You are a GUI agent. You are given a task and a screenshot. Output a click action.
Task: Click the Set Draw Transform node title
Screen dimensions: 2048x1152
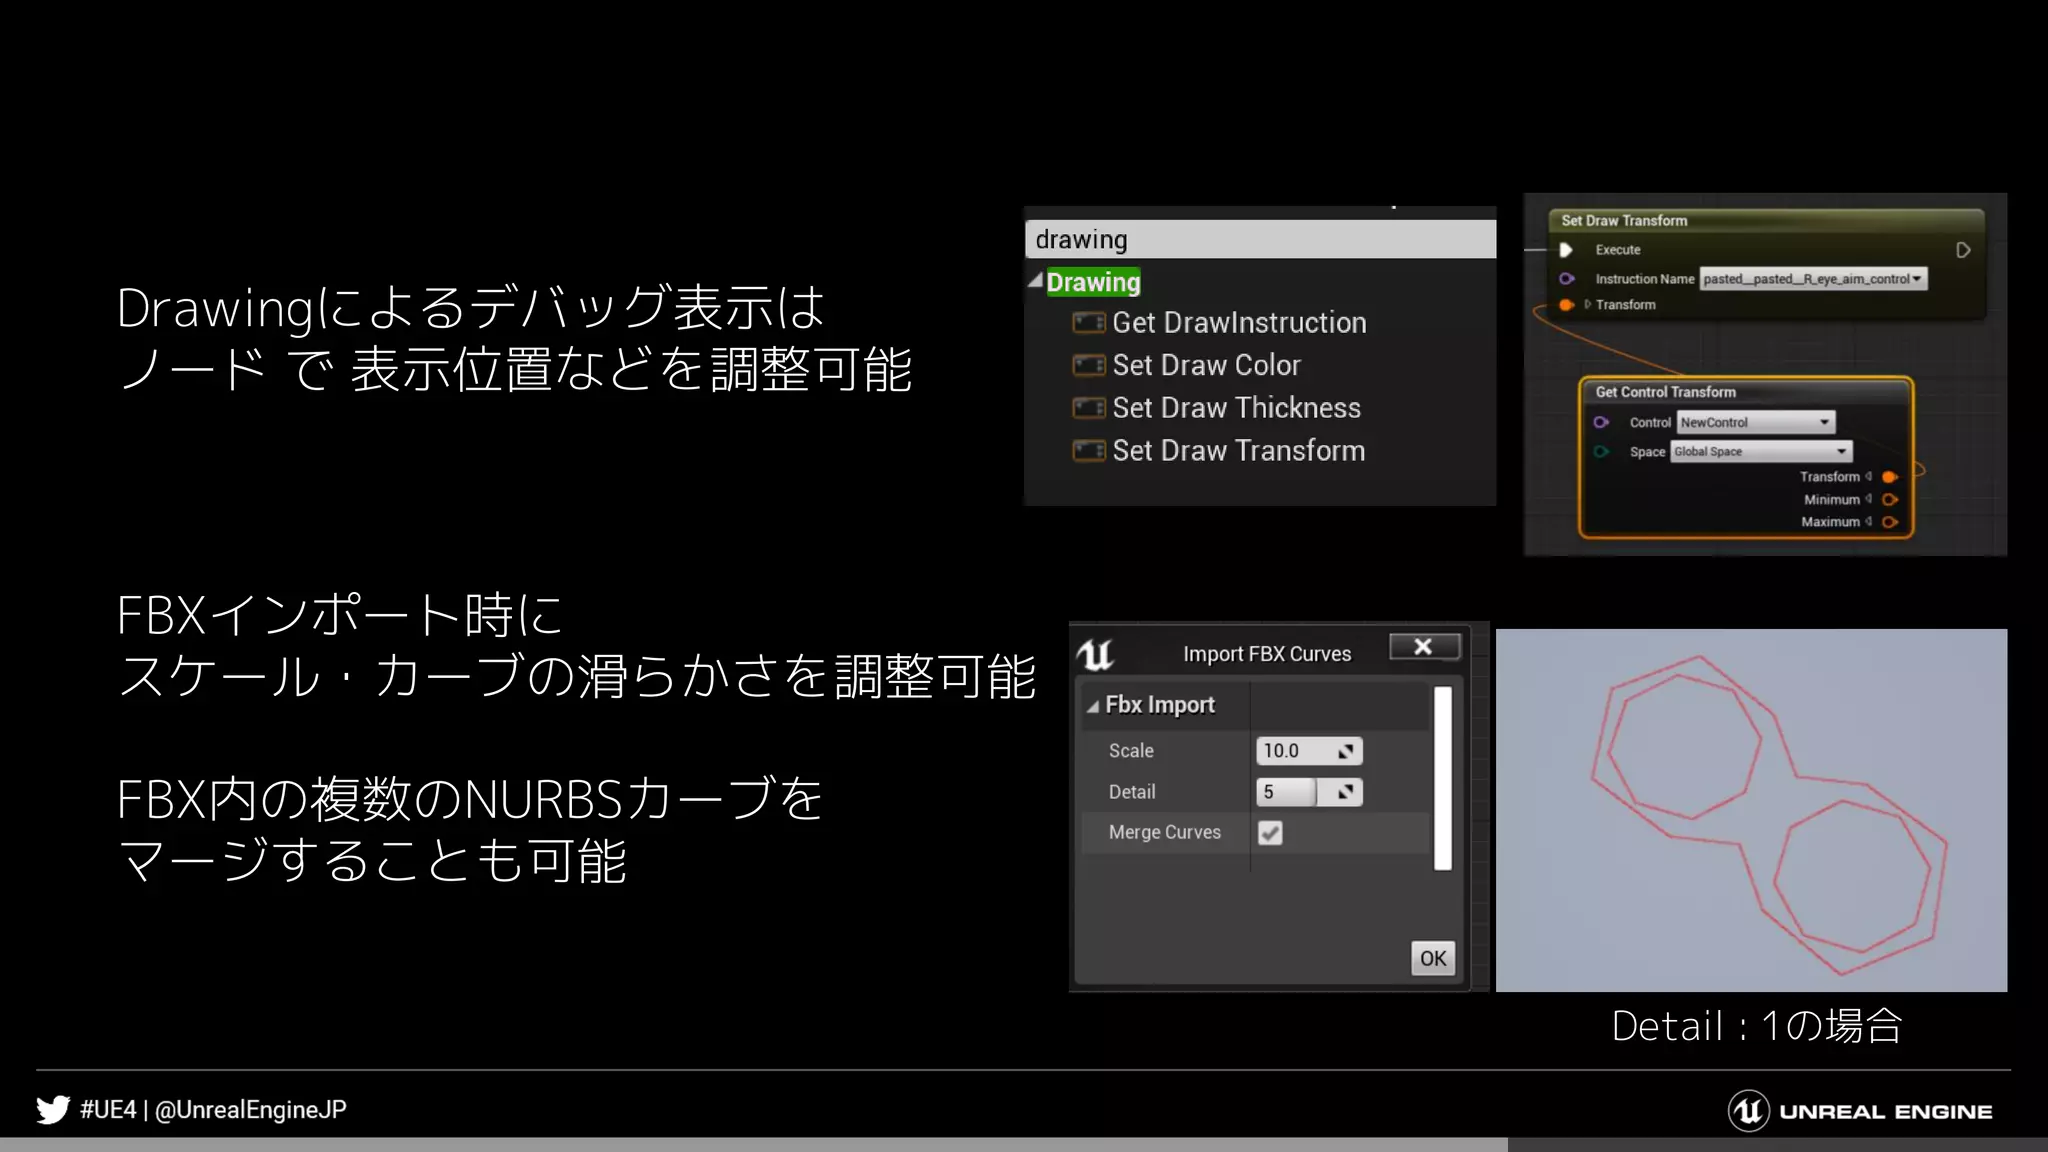[x=1624, y=221]
